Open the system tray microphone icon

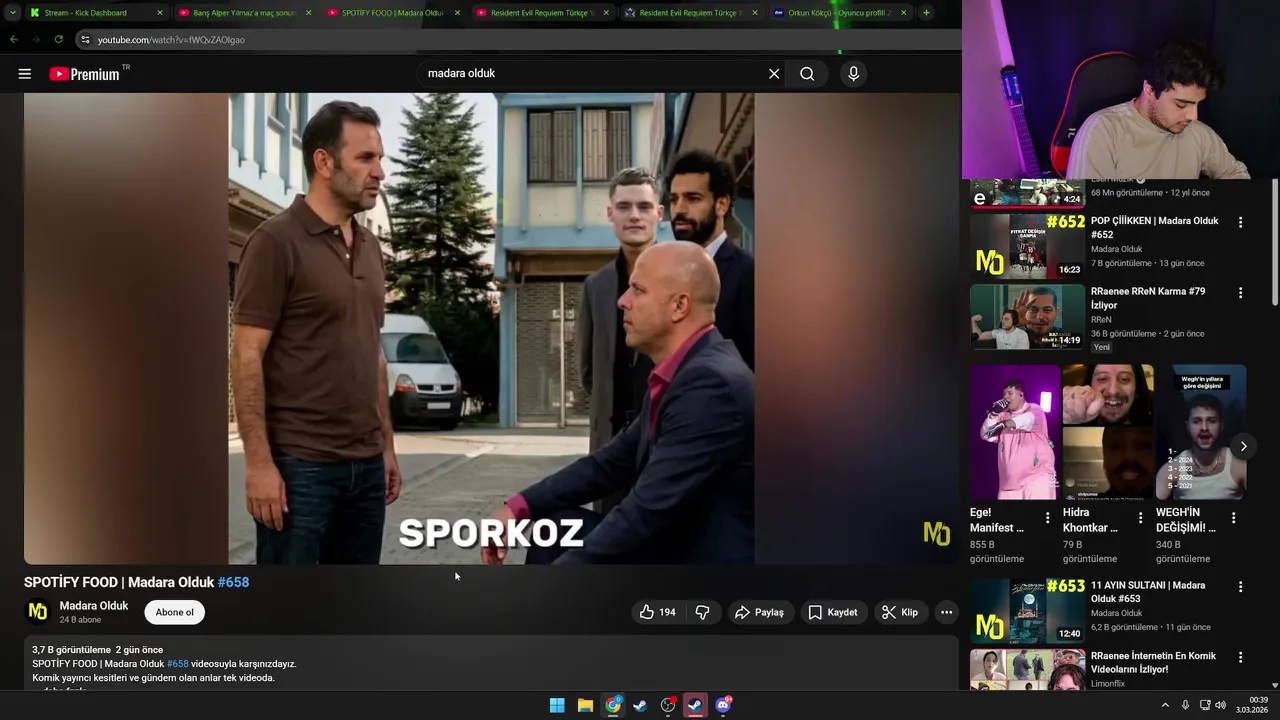(1185, 705)
